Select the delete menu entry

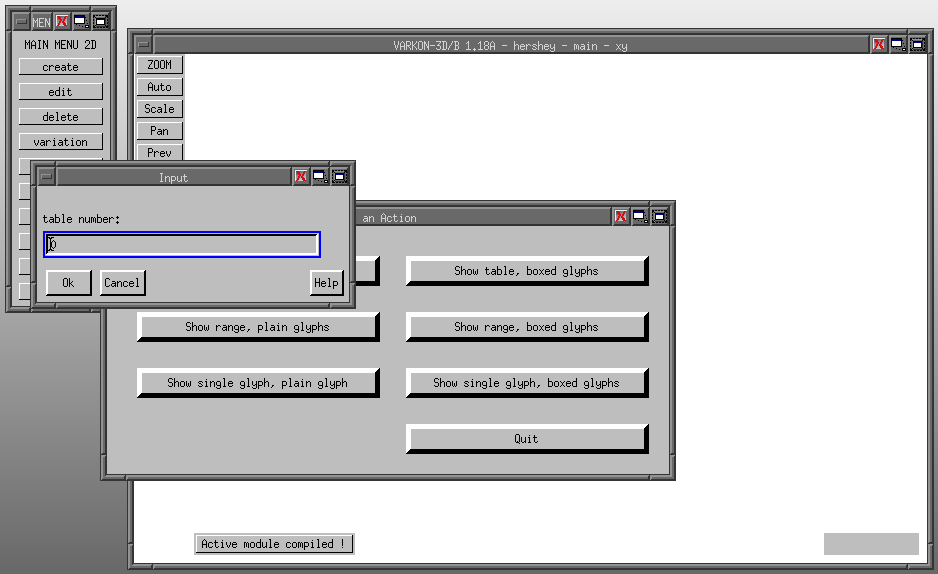pos(60,117)
